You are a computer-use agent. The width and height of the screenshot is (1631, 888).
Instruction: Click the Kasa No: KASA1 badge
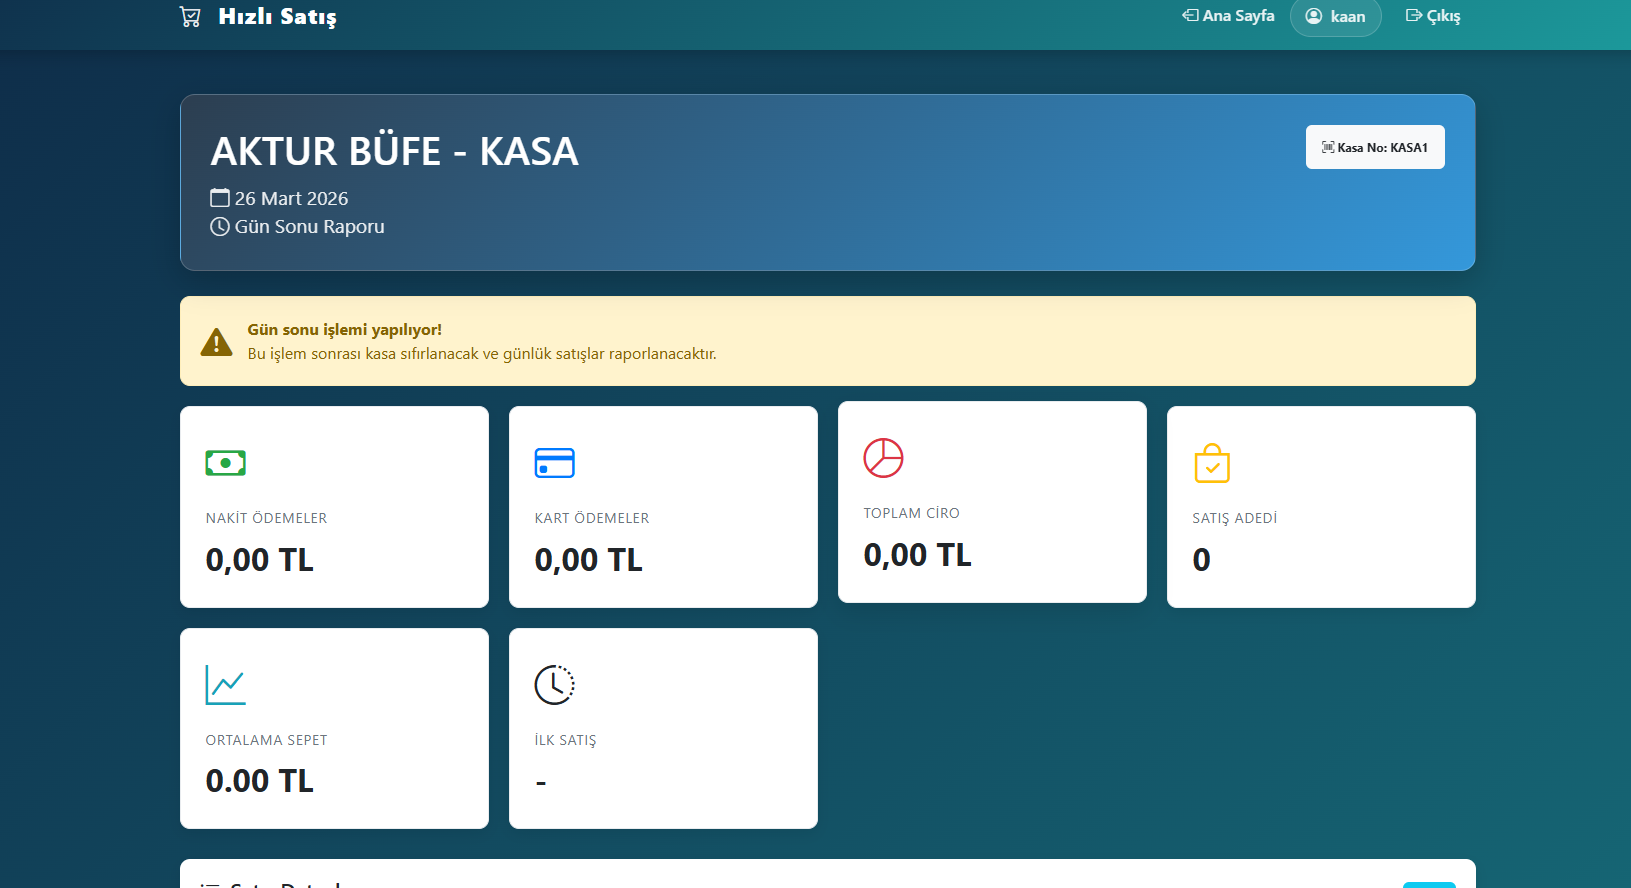[x=1374, y=147]
